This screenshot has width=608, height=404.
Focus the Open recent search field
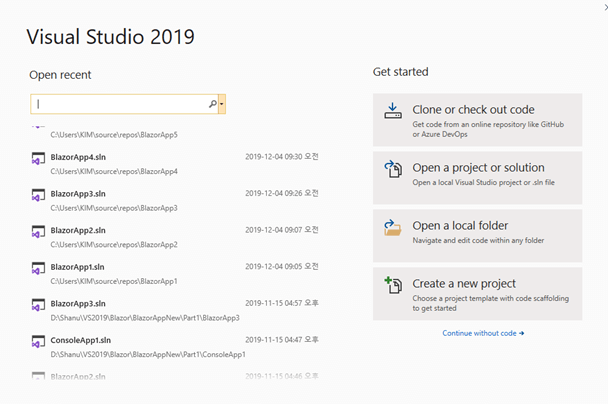point(120,104)
